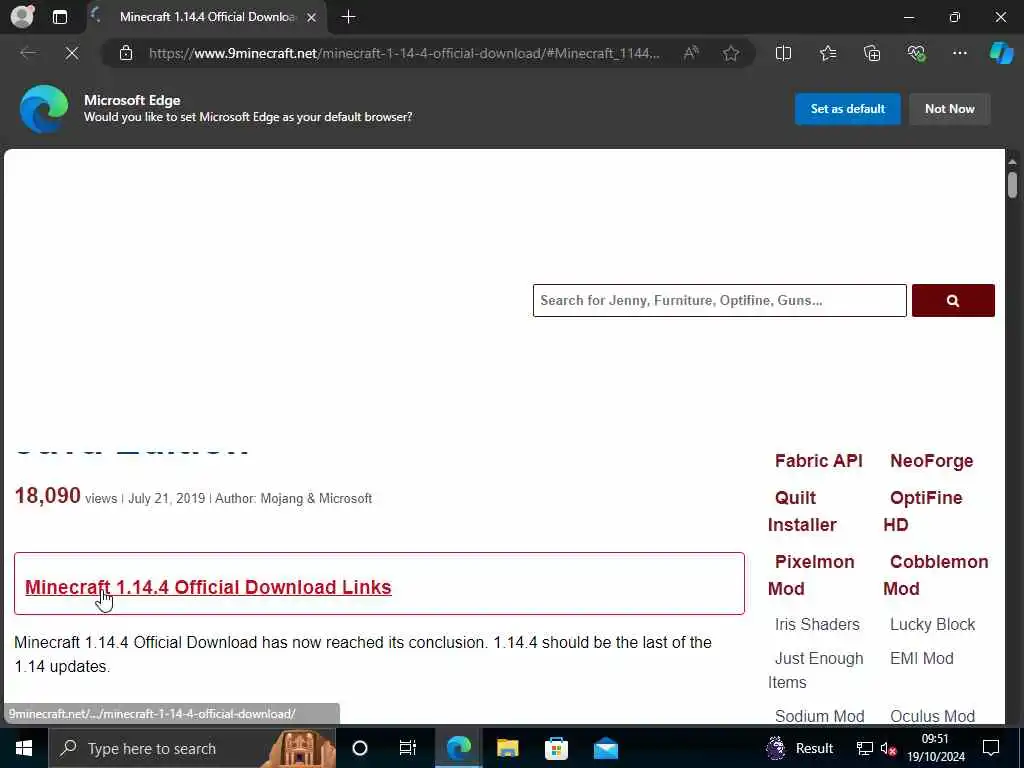Open the Quilt Installer link
1024x768 pixels.
point(802,511)
